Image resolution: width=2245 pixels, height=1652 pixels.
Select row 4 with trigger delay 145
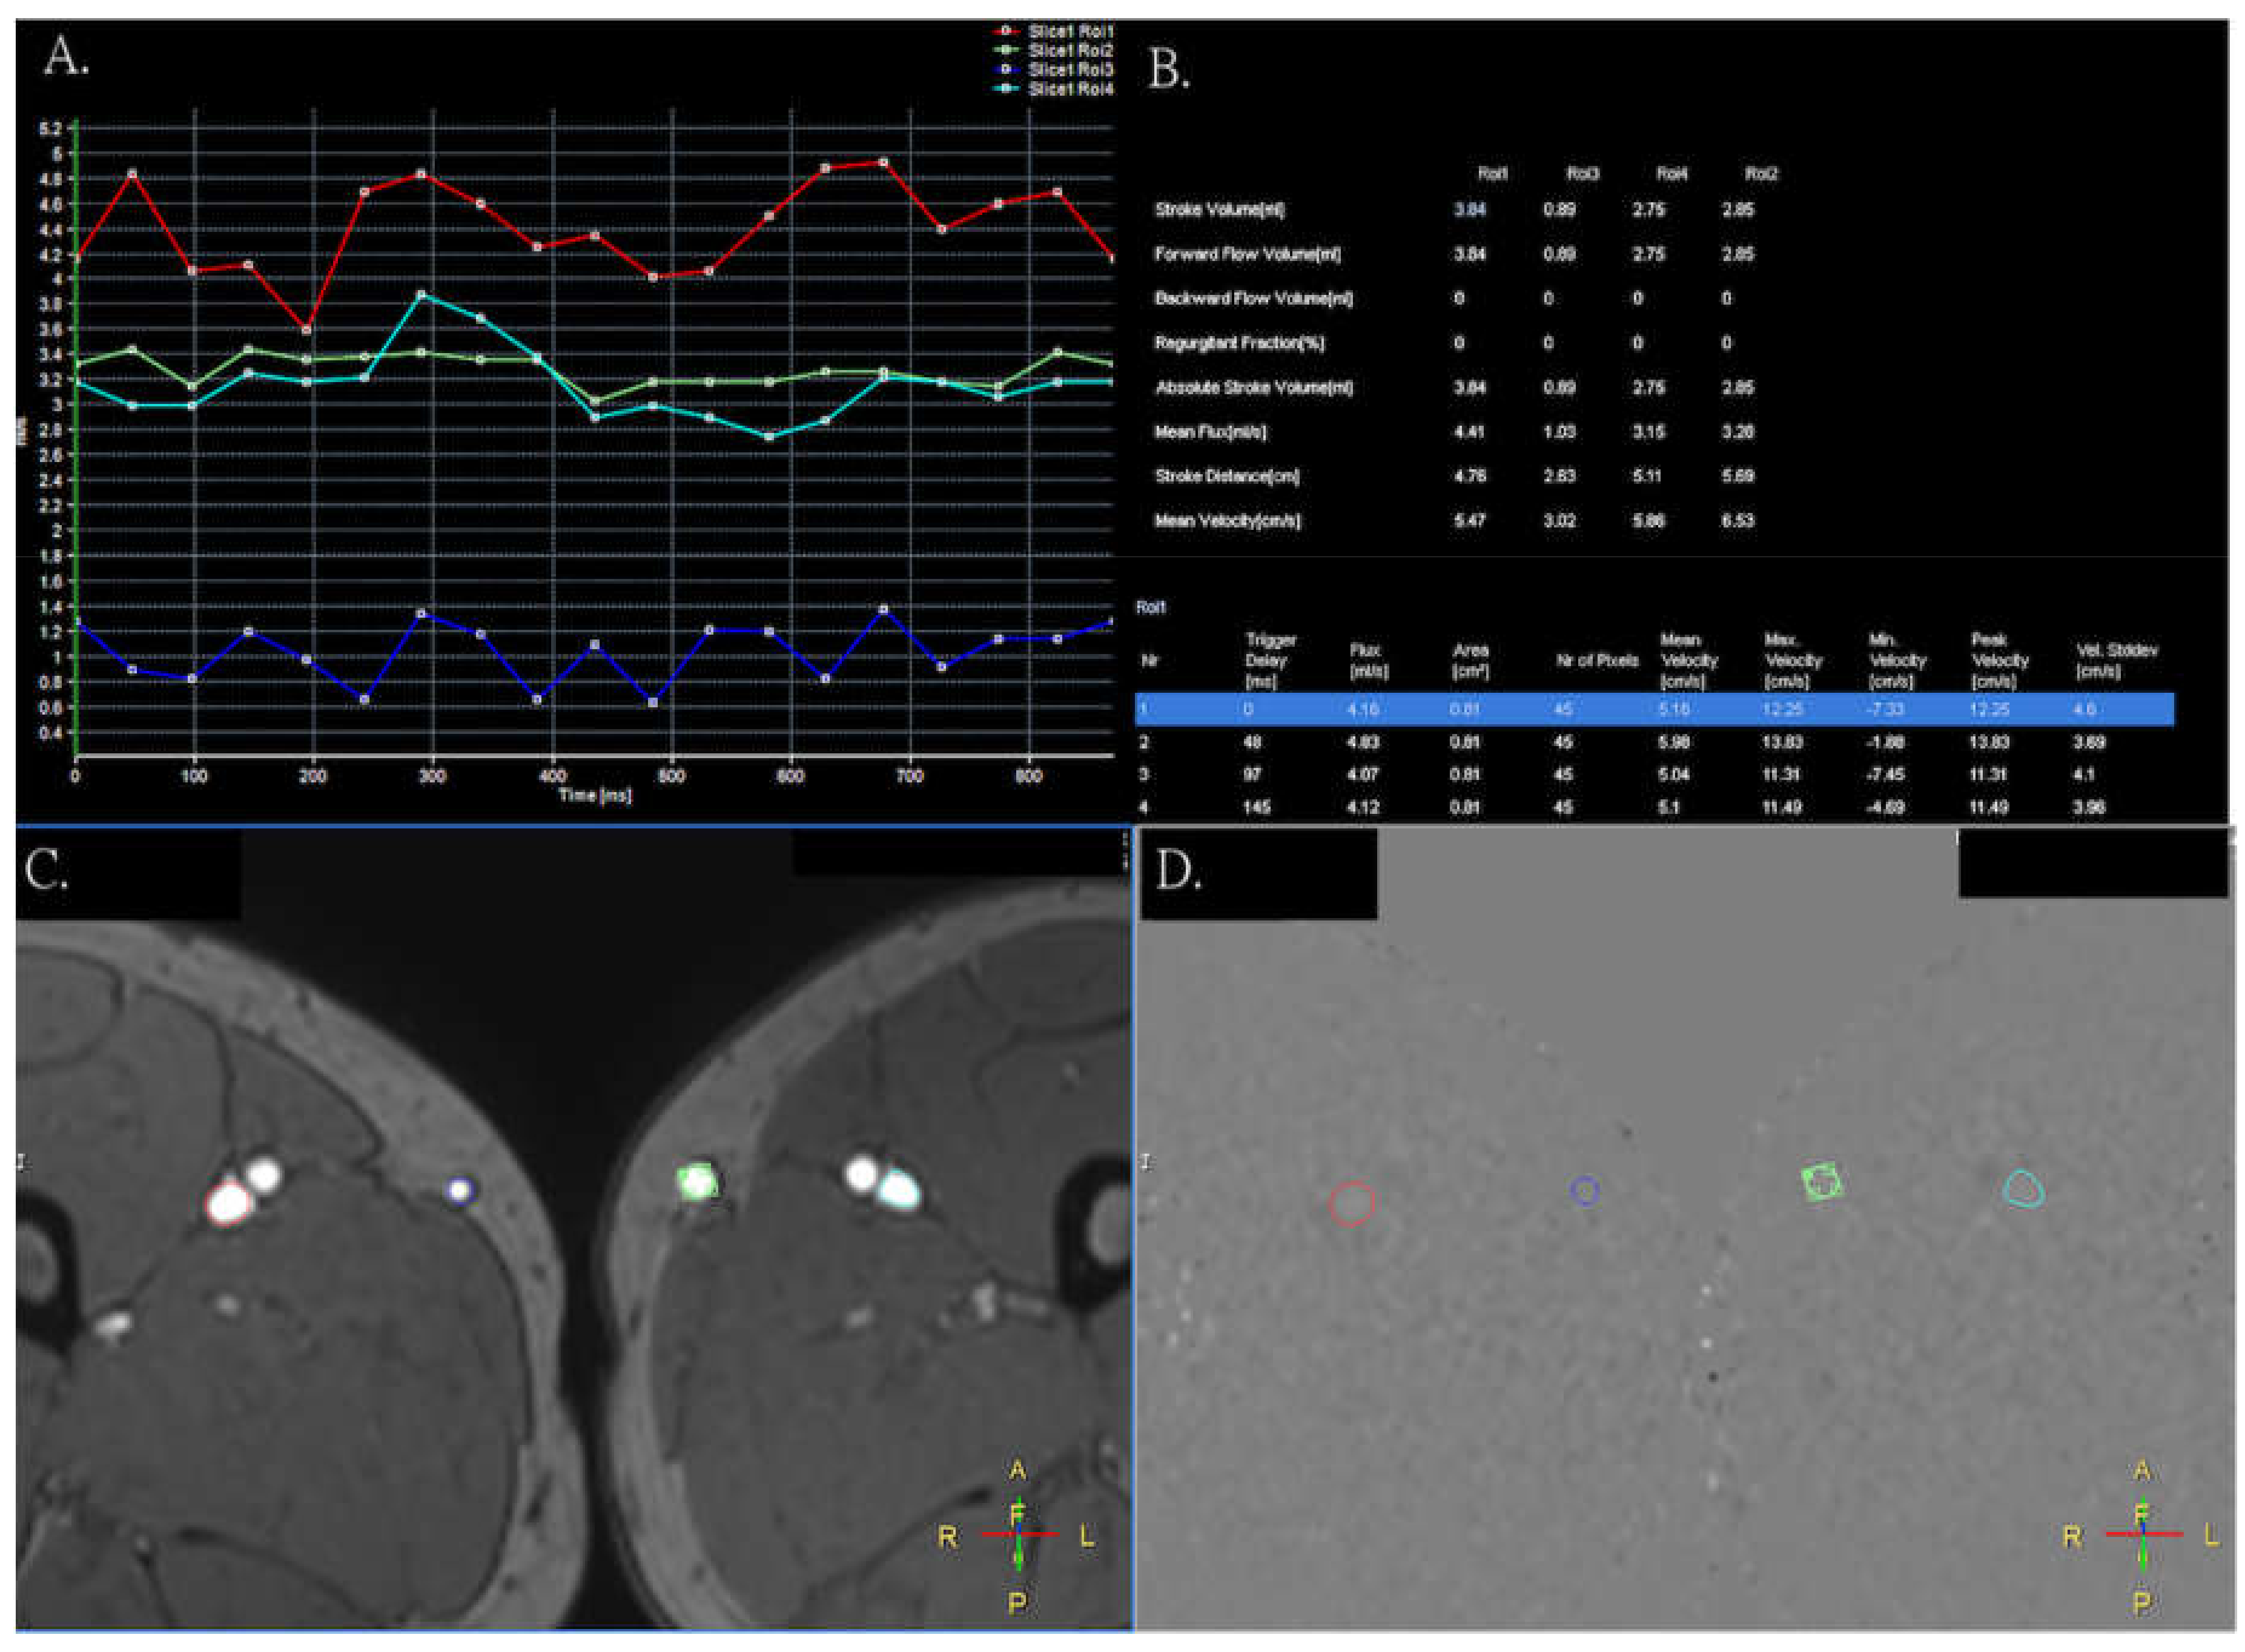point(1256,807)
